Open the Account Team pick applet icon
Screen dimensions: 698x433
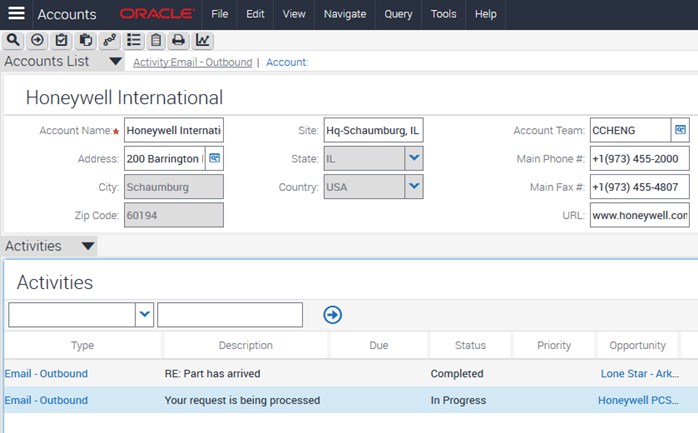pos(680,130)
